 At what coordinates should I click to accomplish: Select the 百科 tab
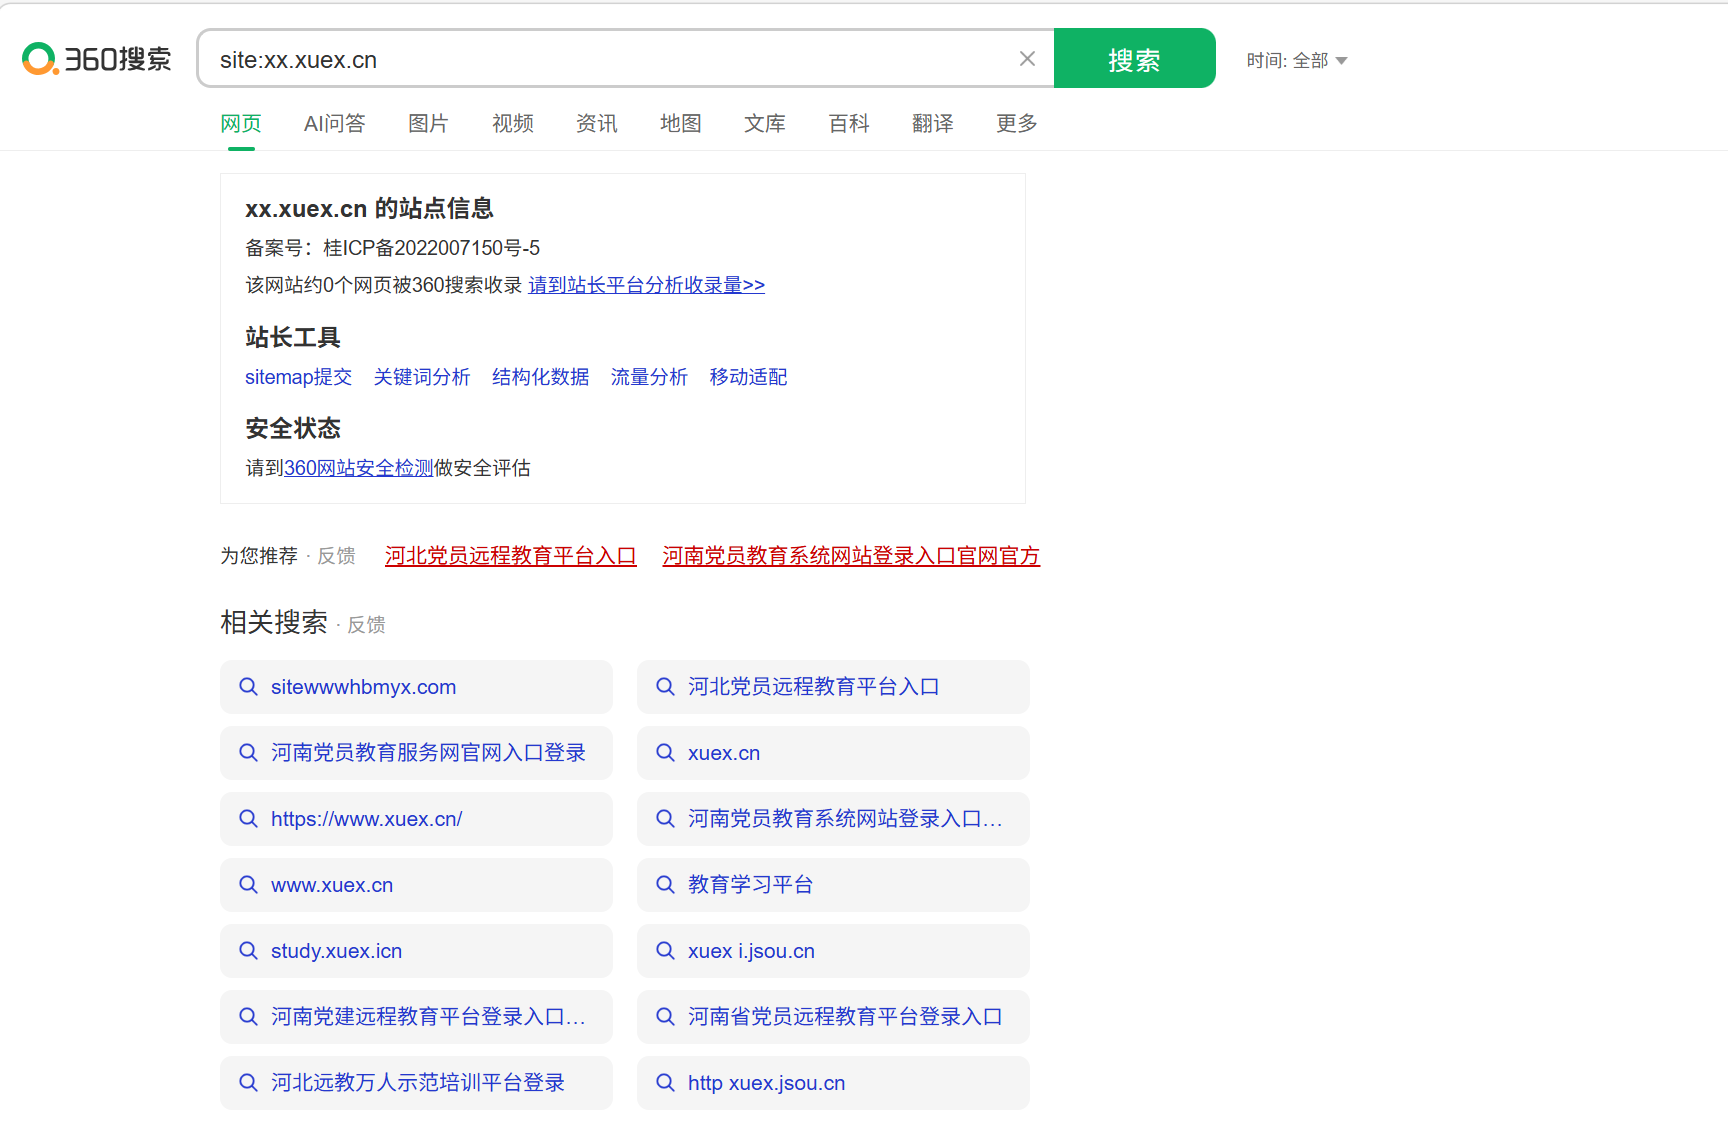849,123
